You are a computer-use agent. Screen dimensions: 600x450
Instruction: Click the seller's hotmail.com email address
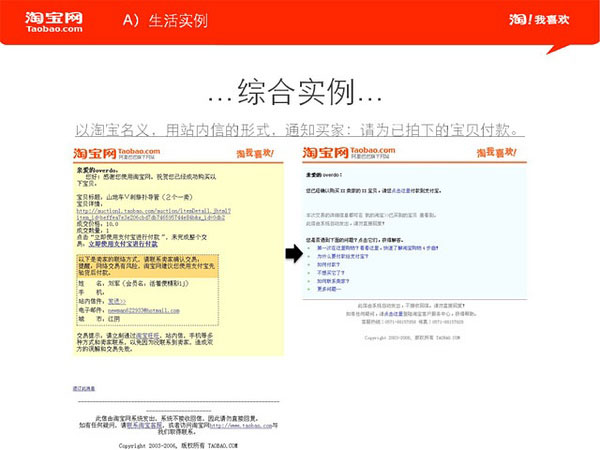[144, 311]
